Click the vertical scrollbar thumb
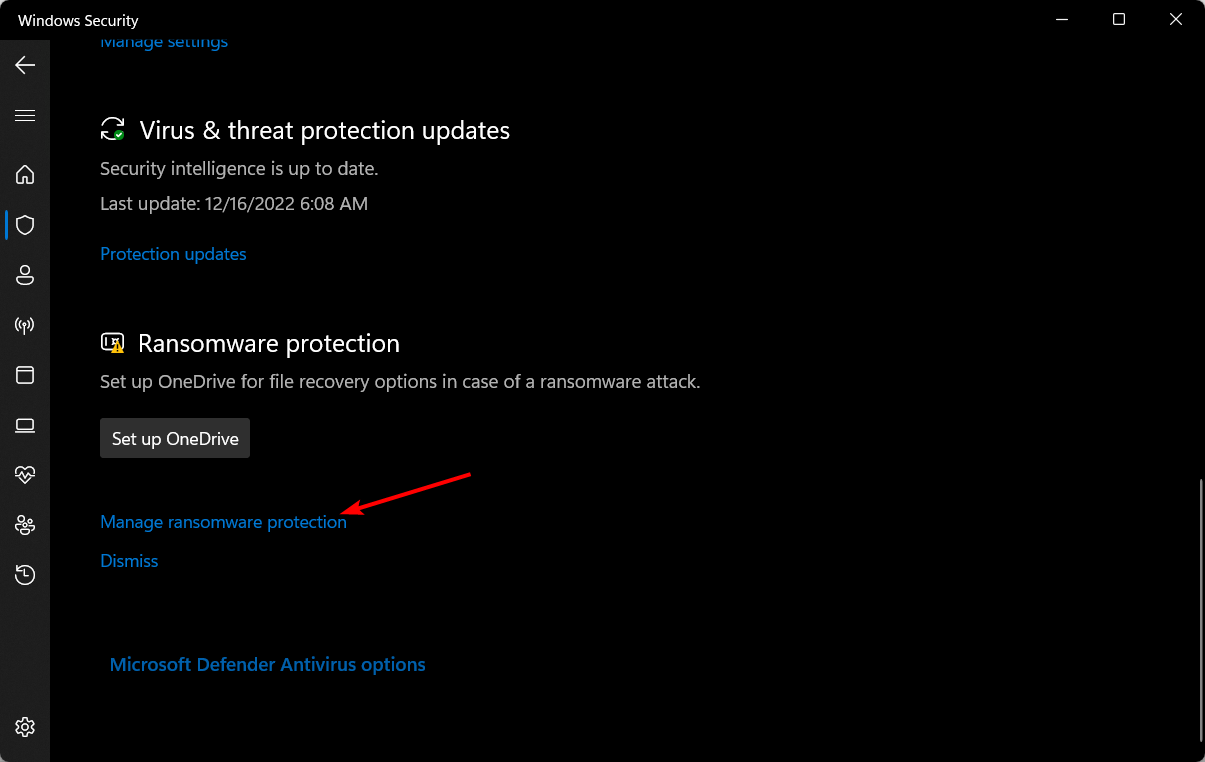The height and width of the screenshot is (762, 1205). (x=1200, y=610)
